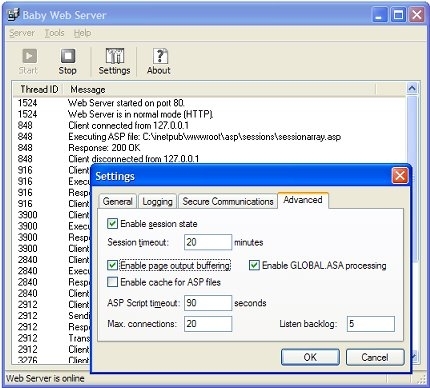The height and width of the screenshot is (388, 430).
Task: Maximize the Baby Web Server window
Action: (x=398, y=15)
